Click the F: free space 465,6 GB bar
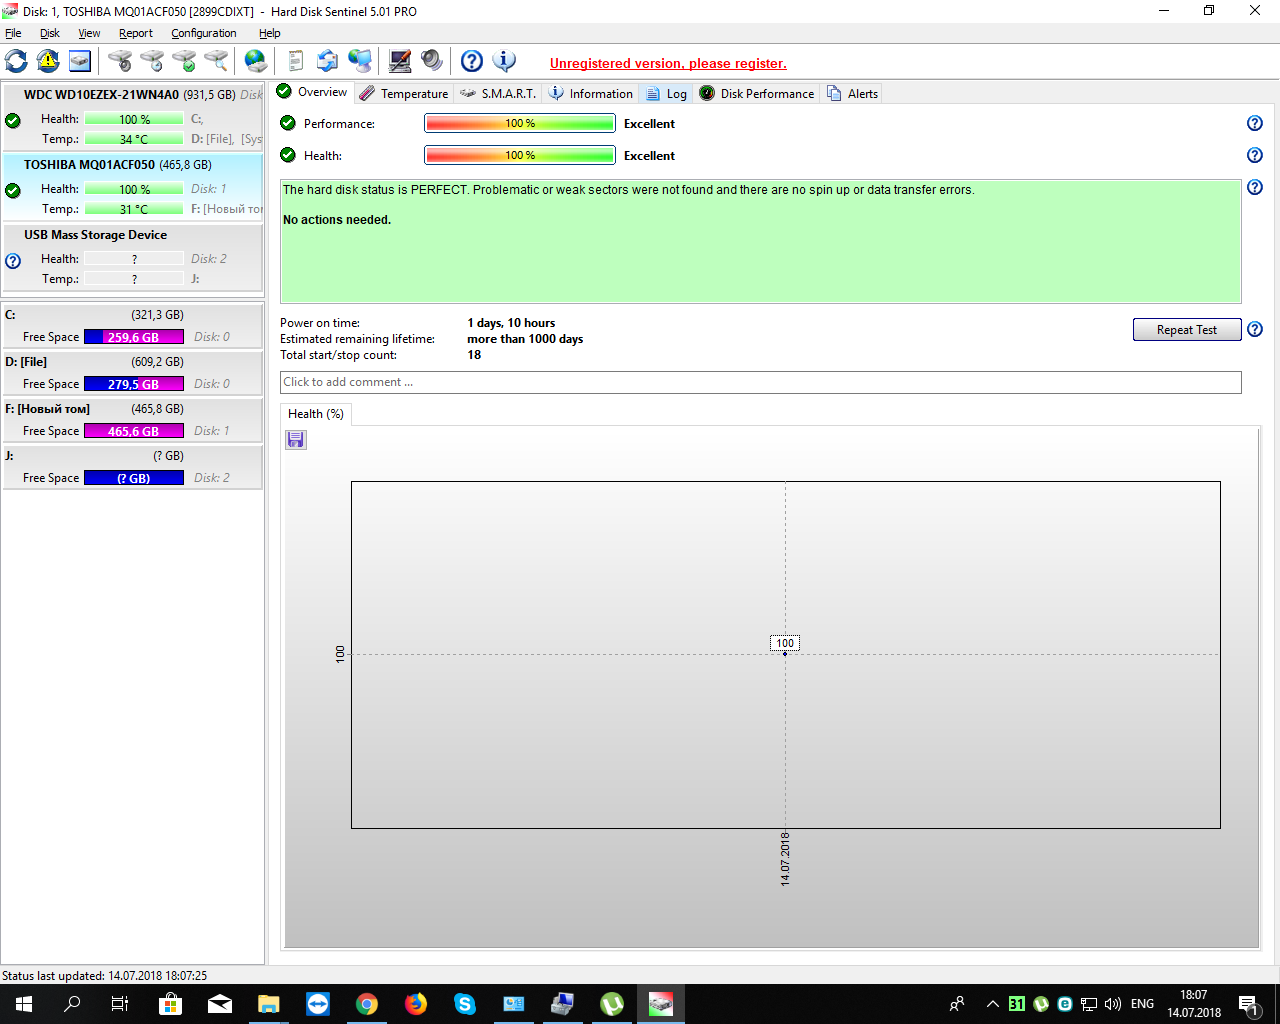The height and width of the screenshot is (1024, 1280). (134, 431)
